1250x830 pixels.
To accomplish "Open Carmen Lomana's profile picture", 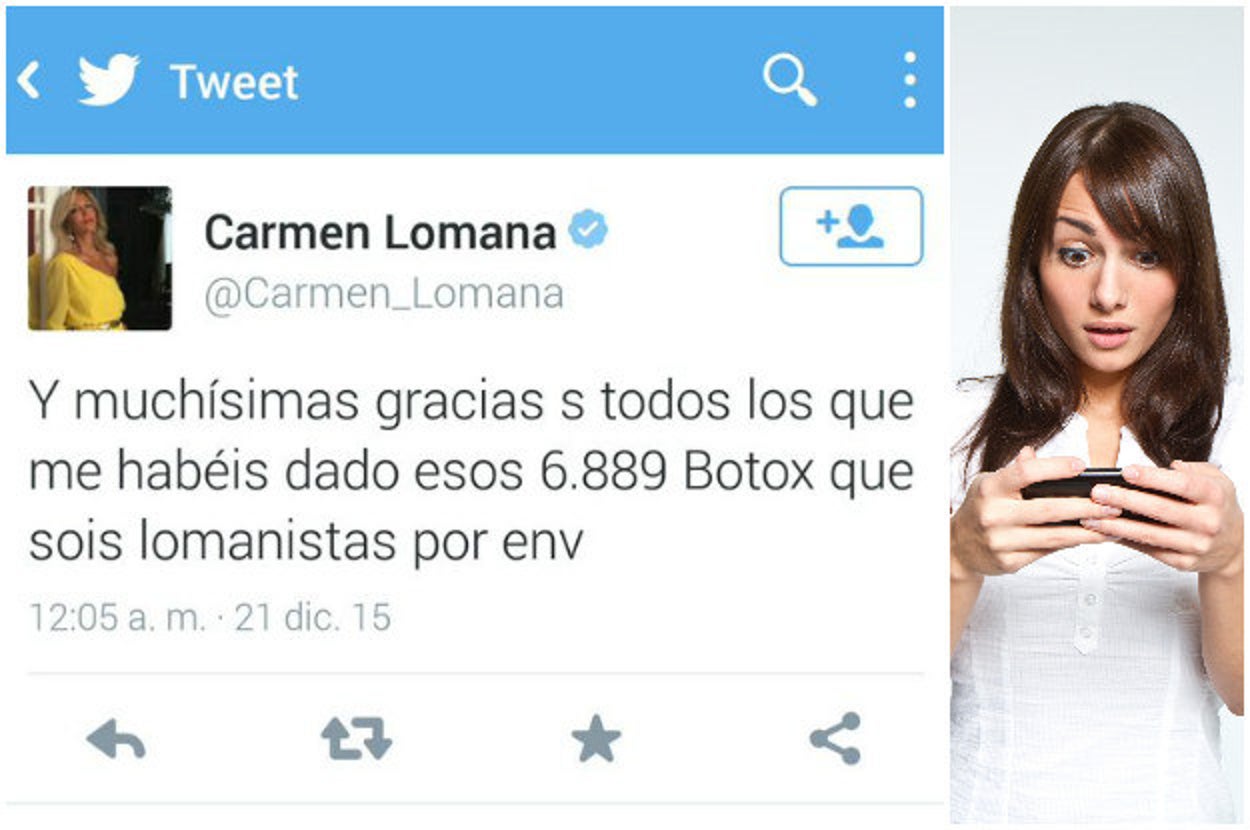I will 100,258.
